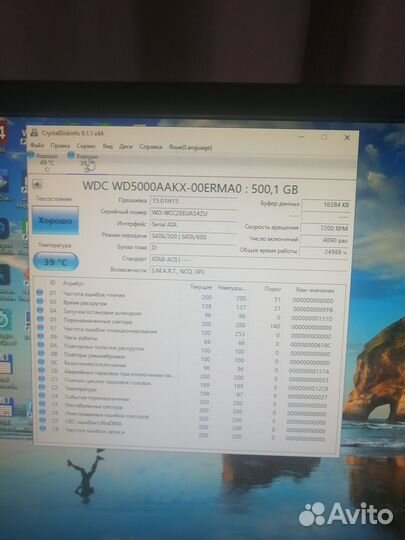Open the Диск menu

coord(126,147)
